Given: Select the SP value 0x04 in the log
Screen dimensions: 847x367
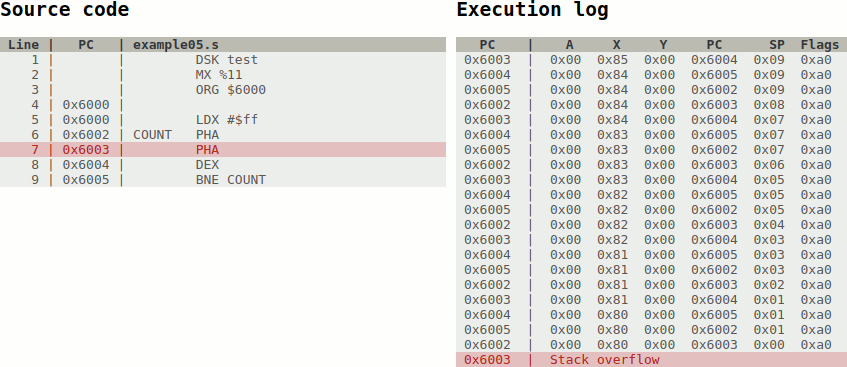Looking at the screenshot, I should pos(769,225).
